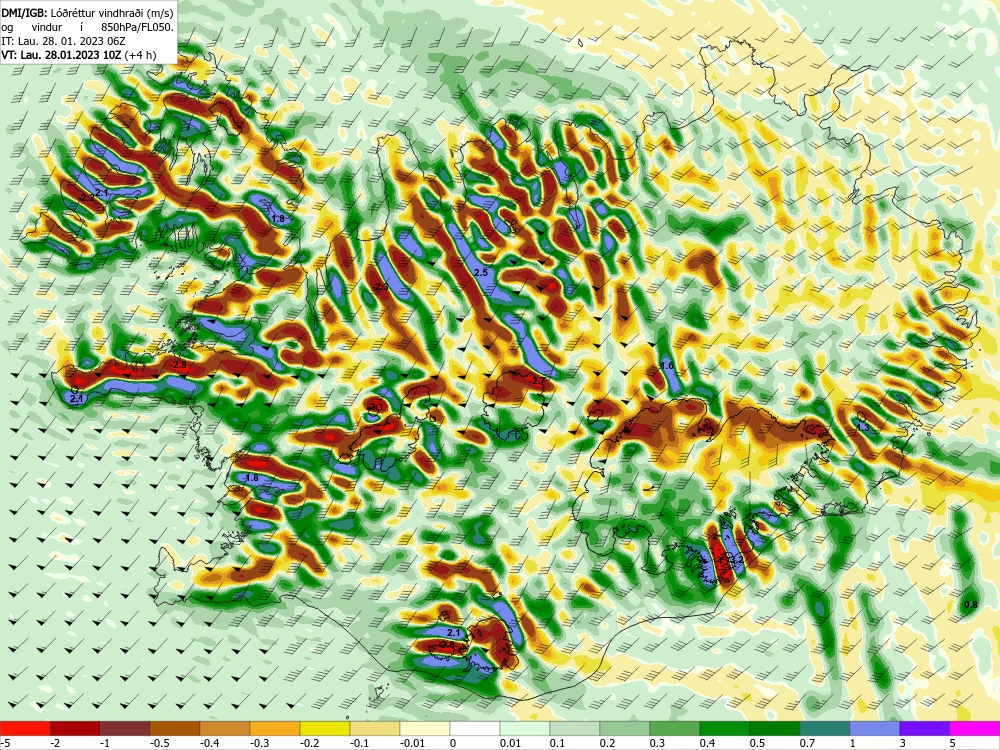Click the legend label -0.4

pos(208,742)
